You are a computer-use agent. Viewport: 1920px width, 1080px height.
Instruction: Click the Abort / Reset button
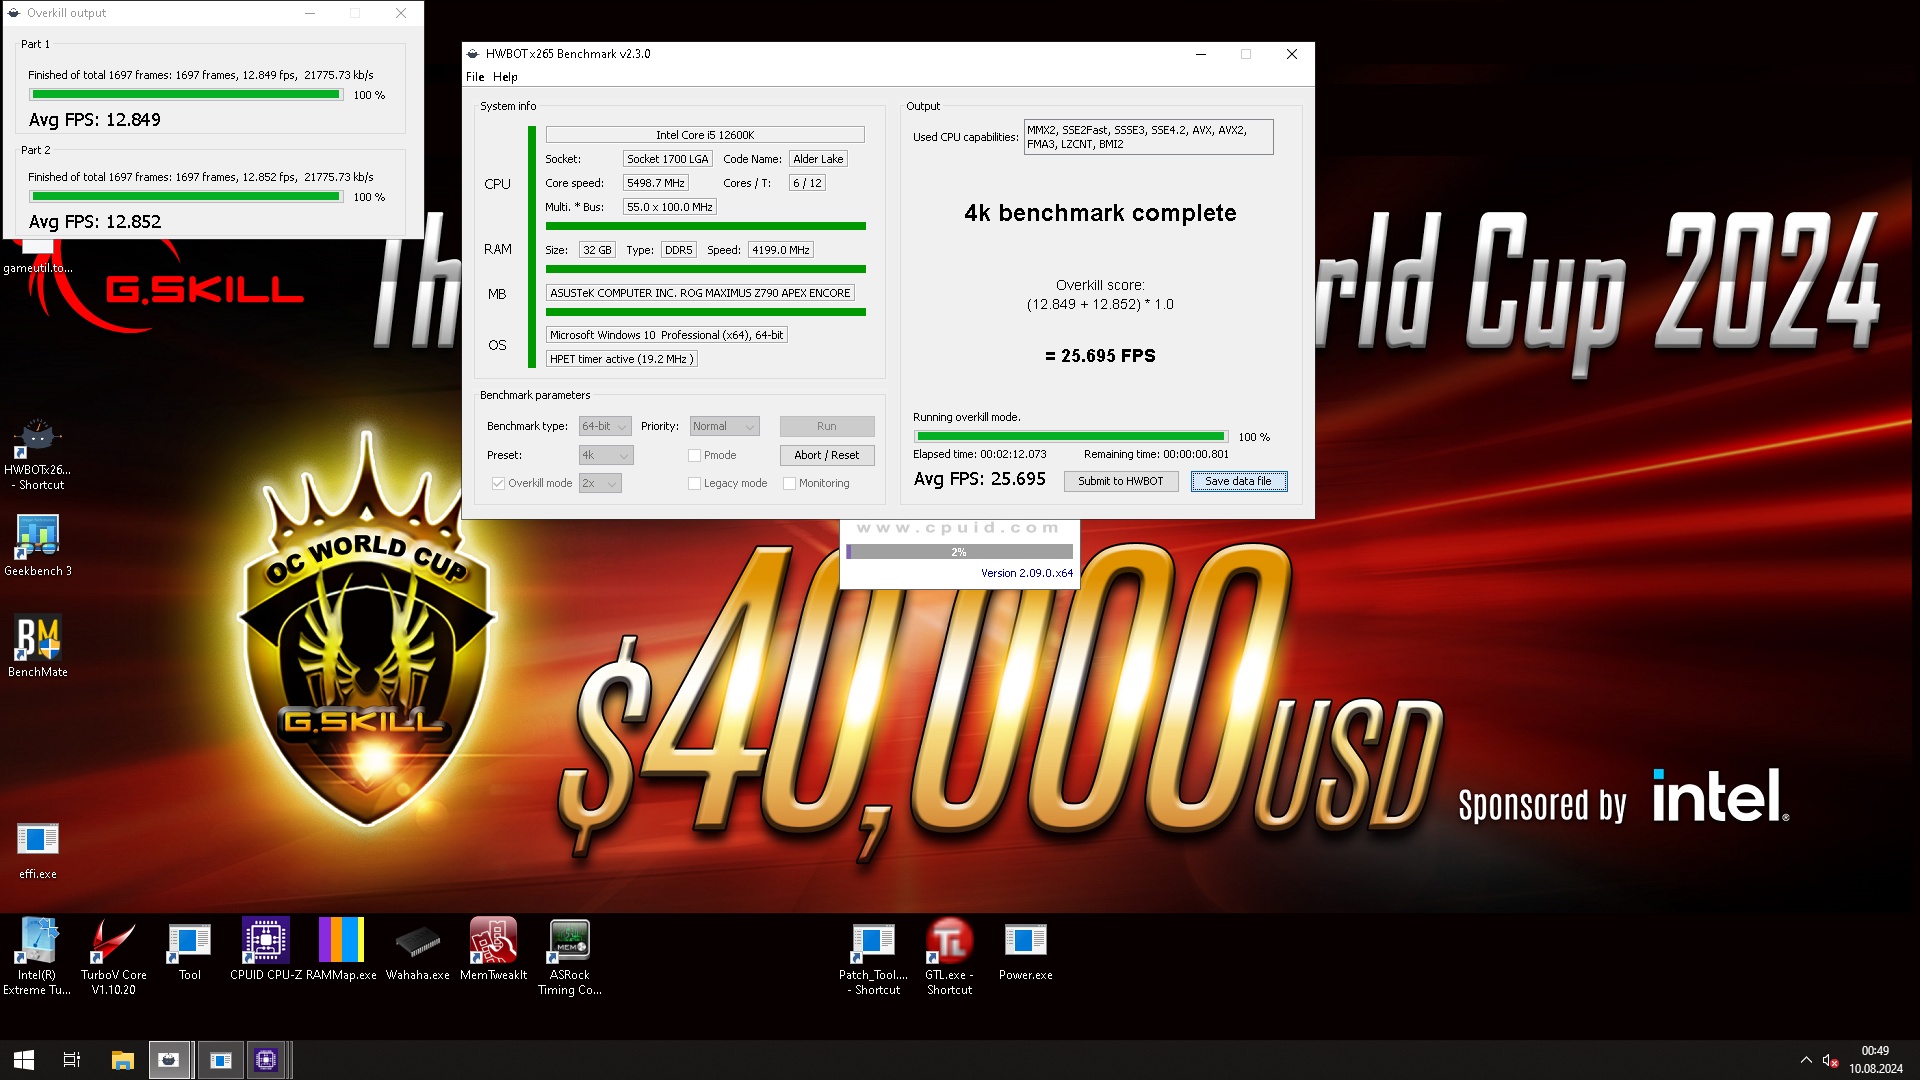pyautogui.click(x=827, y=455)
